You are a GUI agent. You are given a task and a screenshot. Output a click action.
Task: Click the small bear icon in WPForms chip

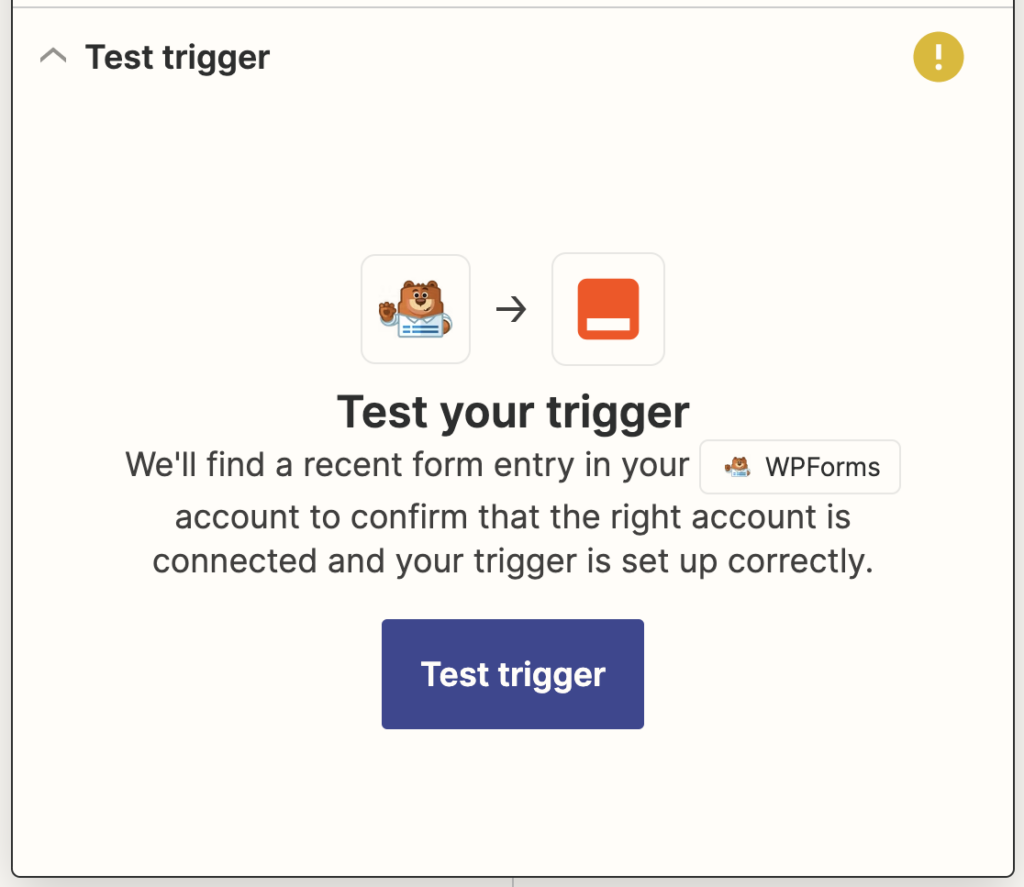coord(737,467)
